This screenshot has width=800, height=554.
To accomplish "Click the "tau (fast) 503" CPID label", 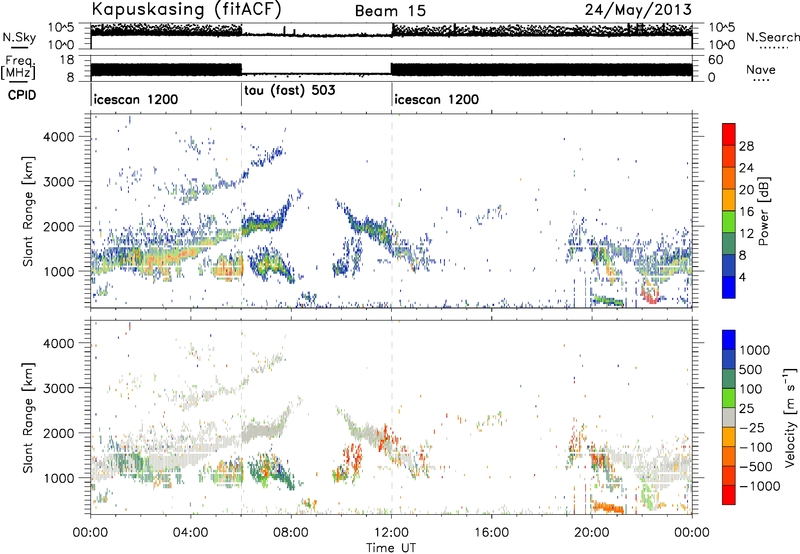I will tap(290, 90).
